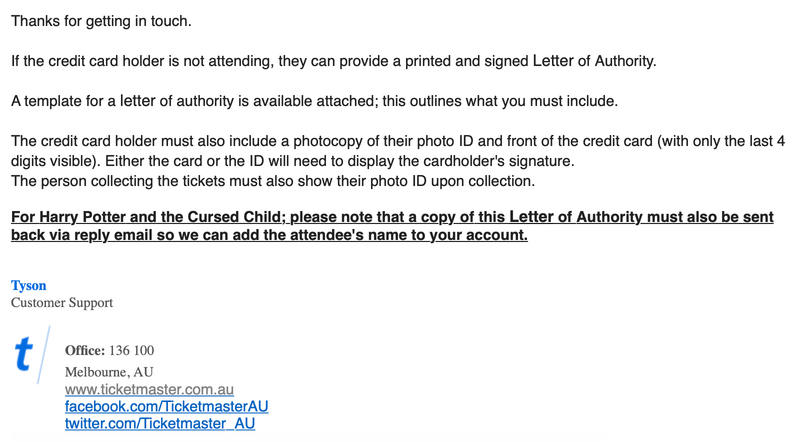Open the www.ticketmaster.com.au link
800x443 pixels.
click(x=149, y=389)
